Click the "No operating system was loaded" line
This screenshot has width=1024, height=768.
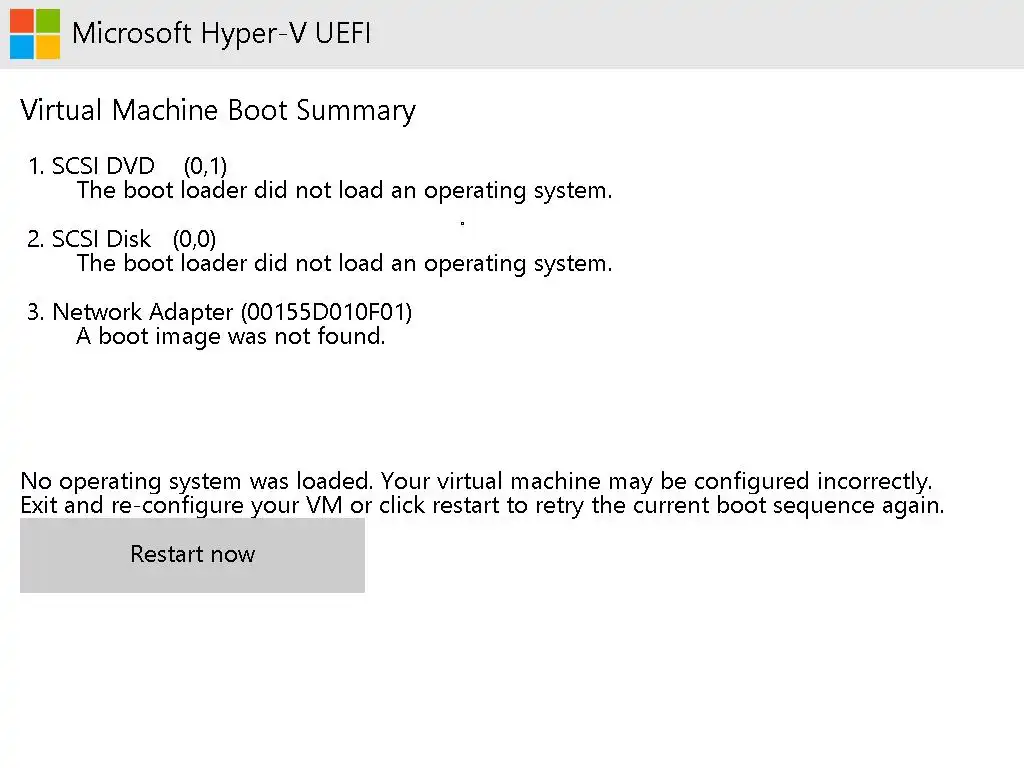point(476,481)
